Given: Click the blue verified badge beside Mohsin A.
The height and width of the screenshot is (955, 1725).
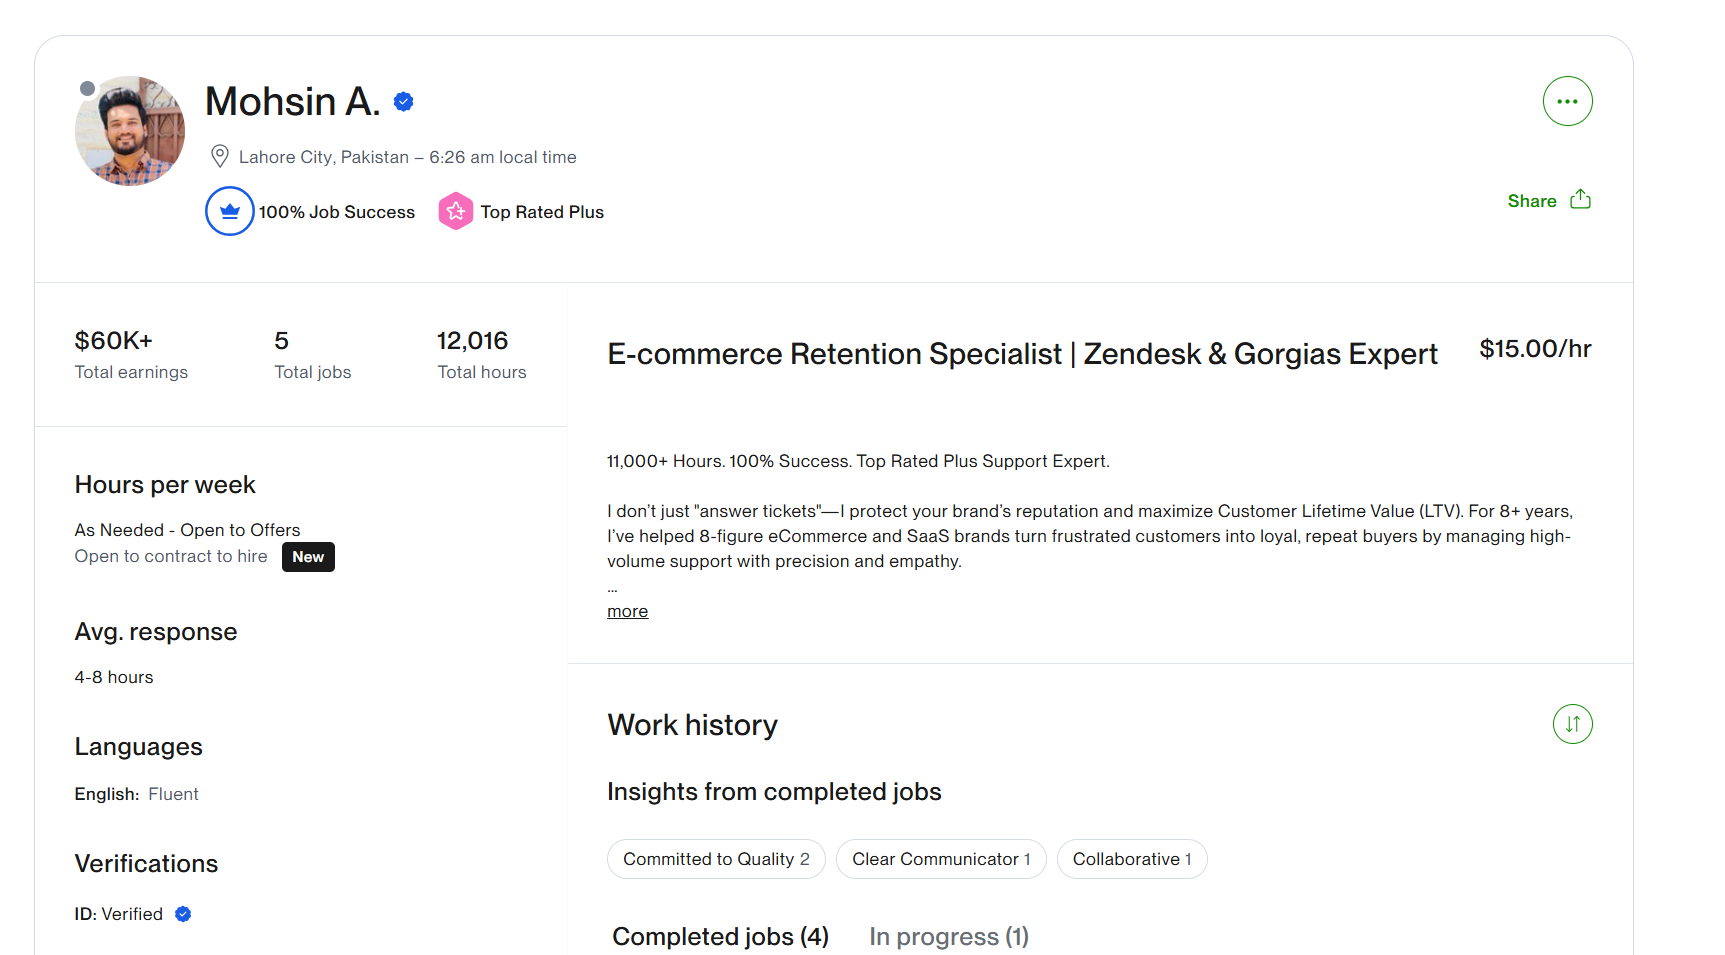Looking at the screenshot, I should coord(404,101).
